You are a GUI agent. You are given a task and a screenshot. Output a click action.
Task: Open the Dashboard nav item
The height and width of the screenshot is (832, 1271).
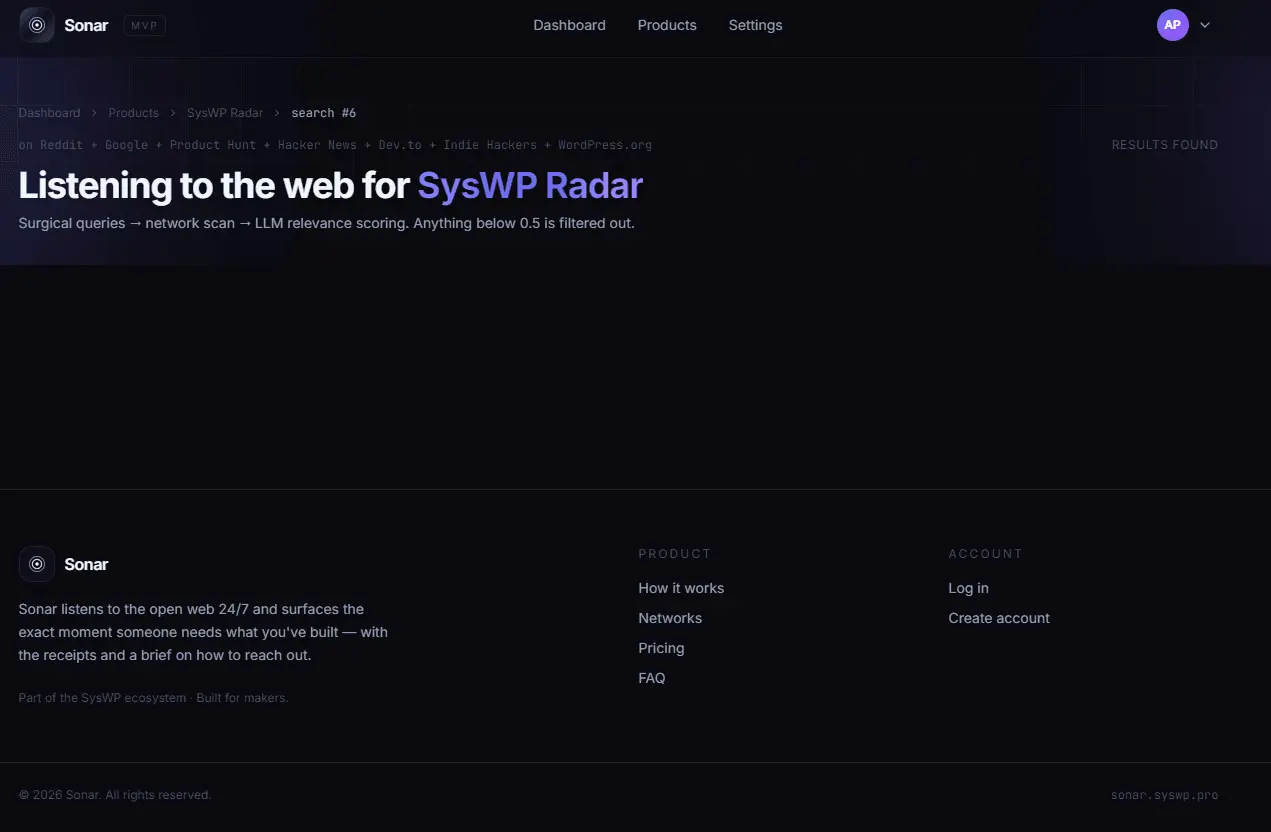point(569,25)
